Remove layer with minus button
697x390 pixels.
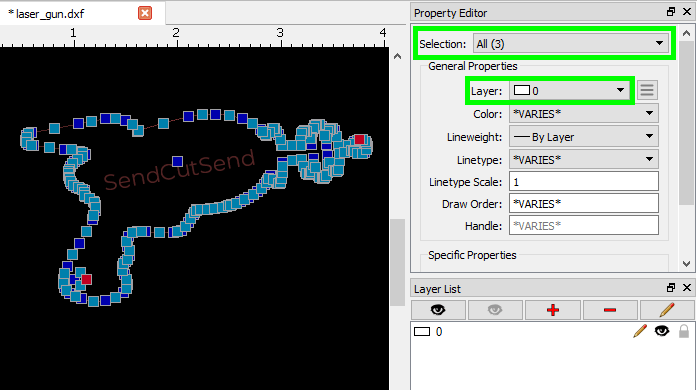(610, 310)
